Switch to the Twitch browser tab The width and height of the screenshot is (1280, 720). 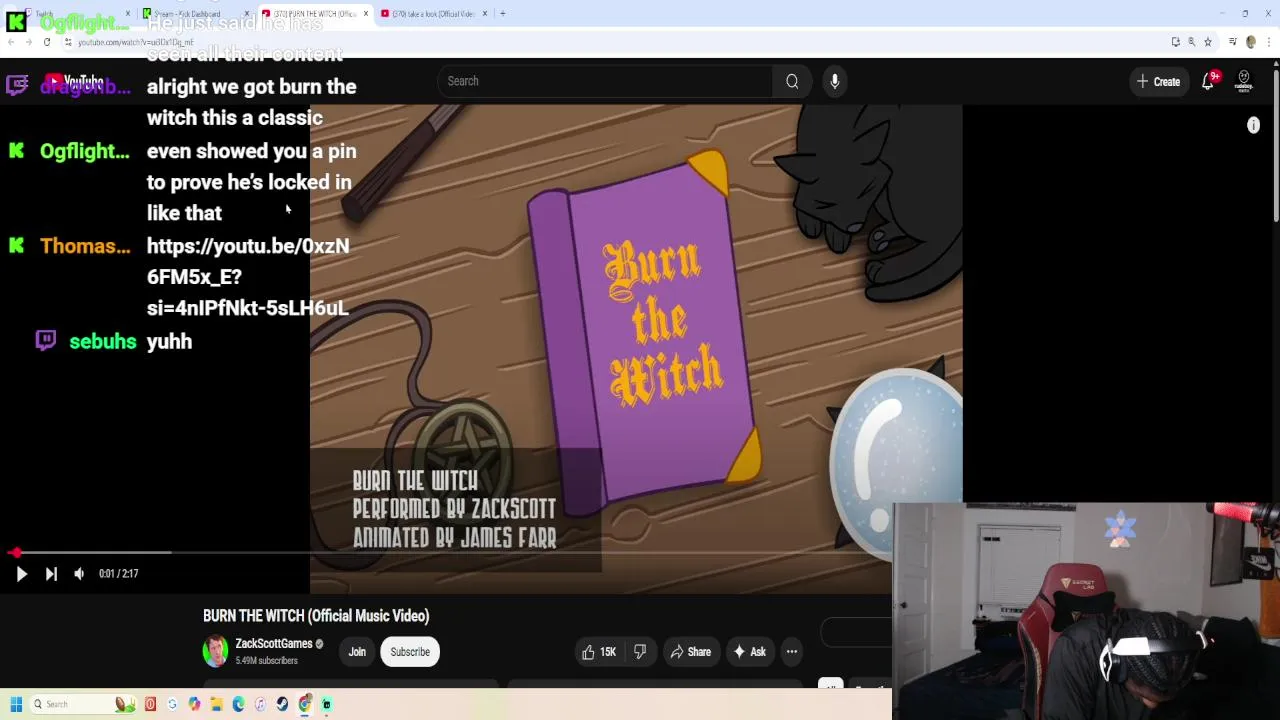[x=75, y=13]
